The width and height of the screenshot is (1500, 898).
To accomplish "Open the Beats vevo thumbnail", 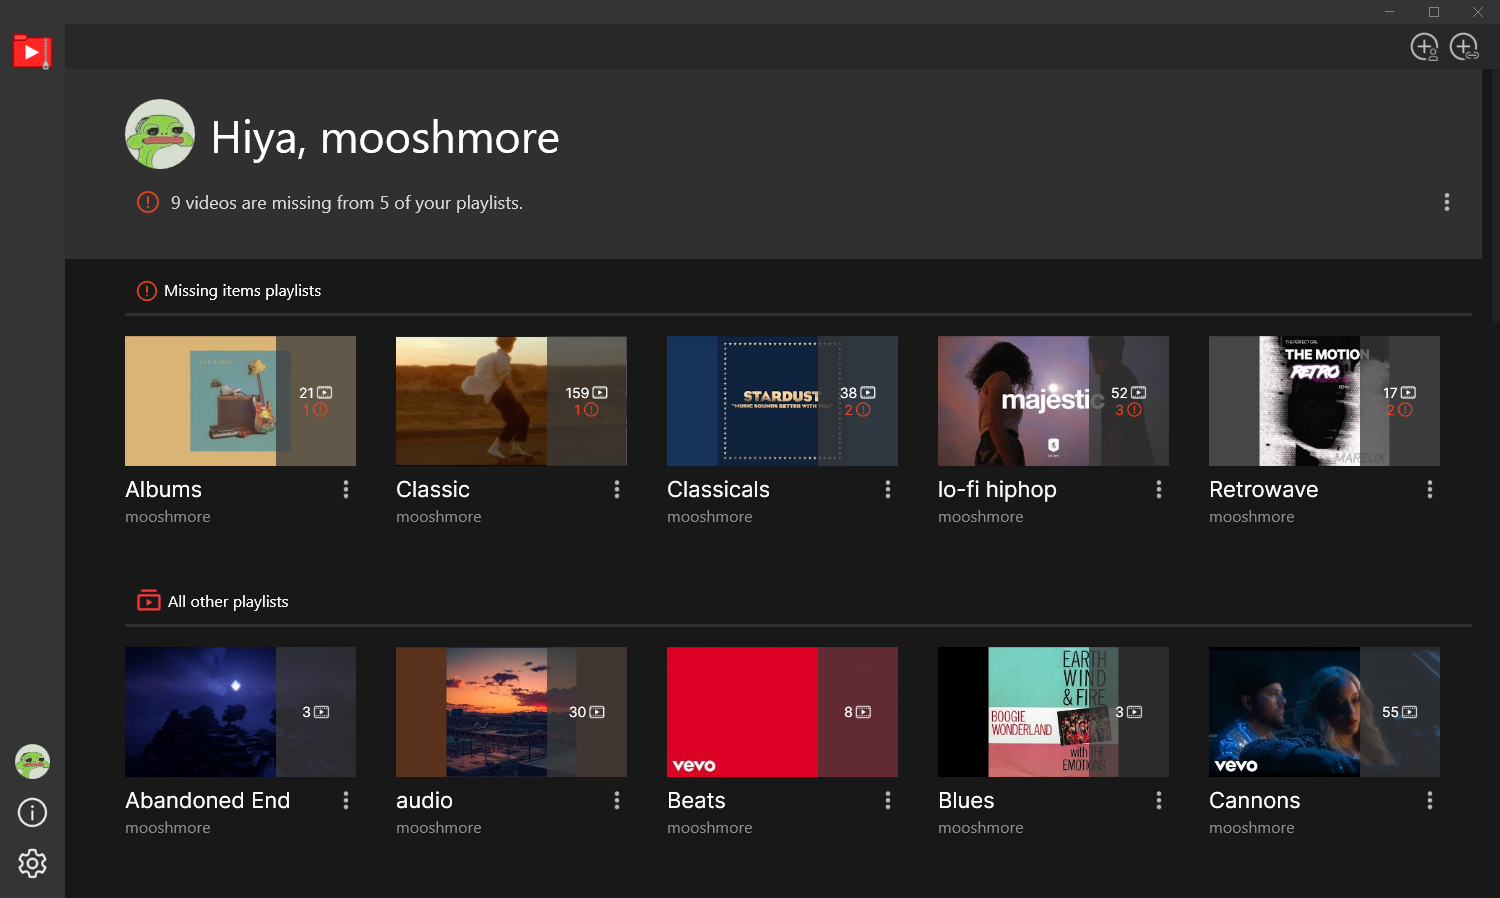I will pyautogui.click(x=782, y=712).
